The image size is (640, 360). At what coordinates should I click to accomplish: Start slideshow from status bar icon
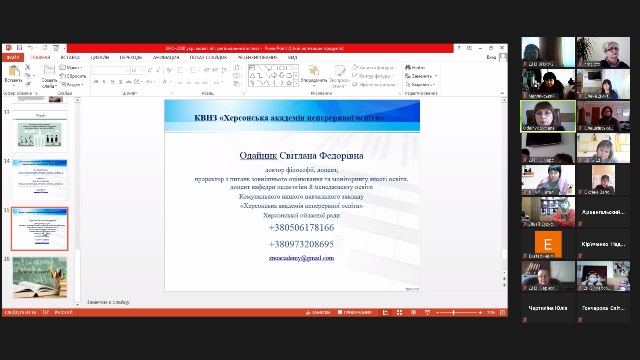pos(427,312)
